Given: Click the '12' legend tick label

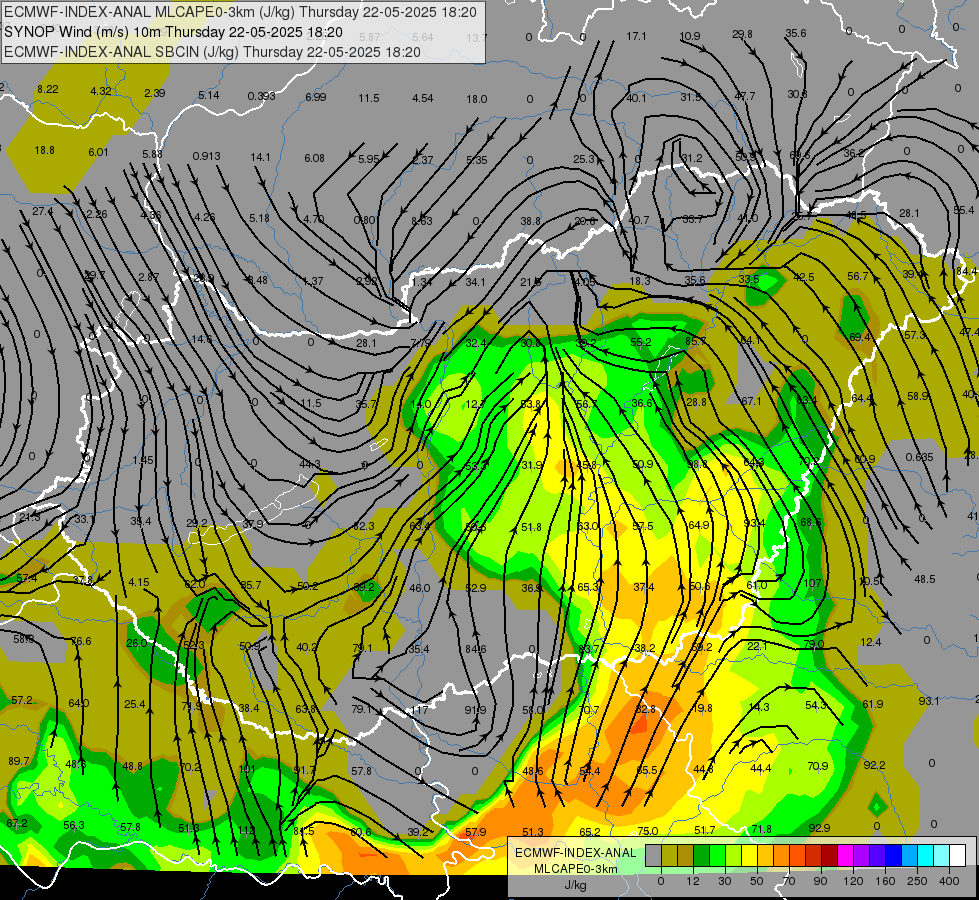Looking at the screenshot, I should point(692,881).
